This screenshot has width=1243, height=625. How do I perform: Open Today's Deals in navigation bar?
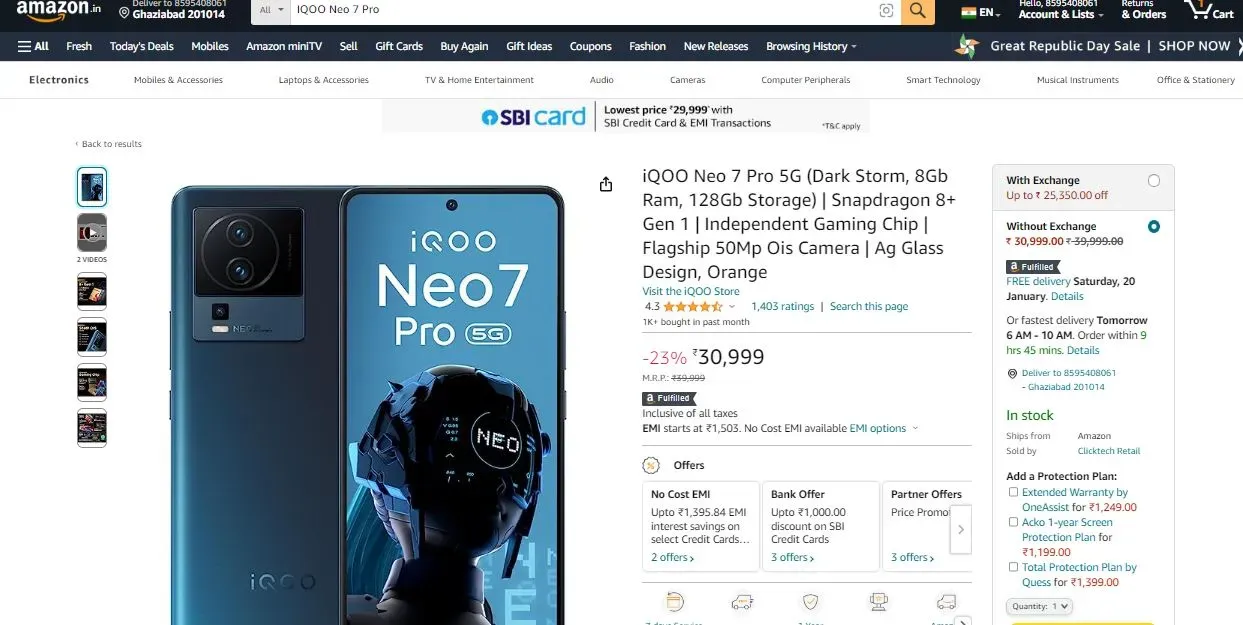click(141, 46)
